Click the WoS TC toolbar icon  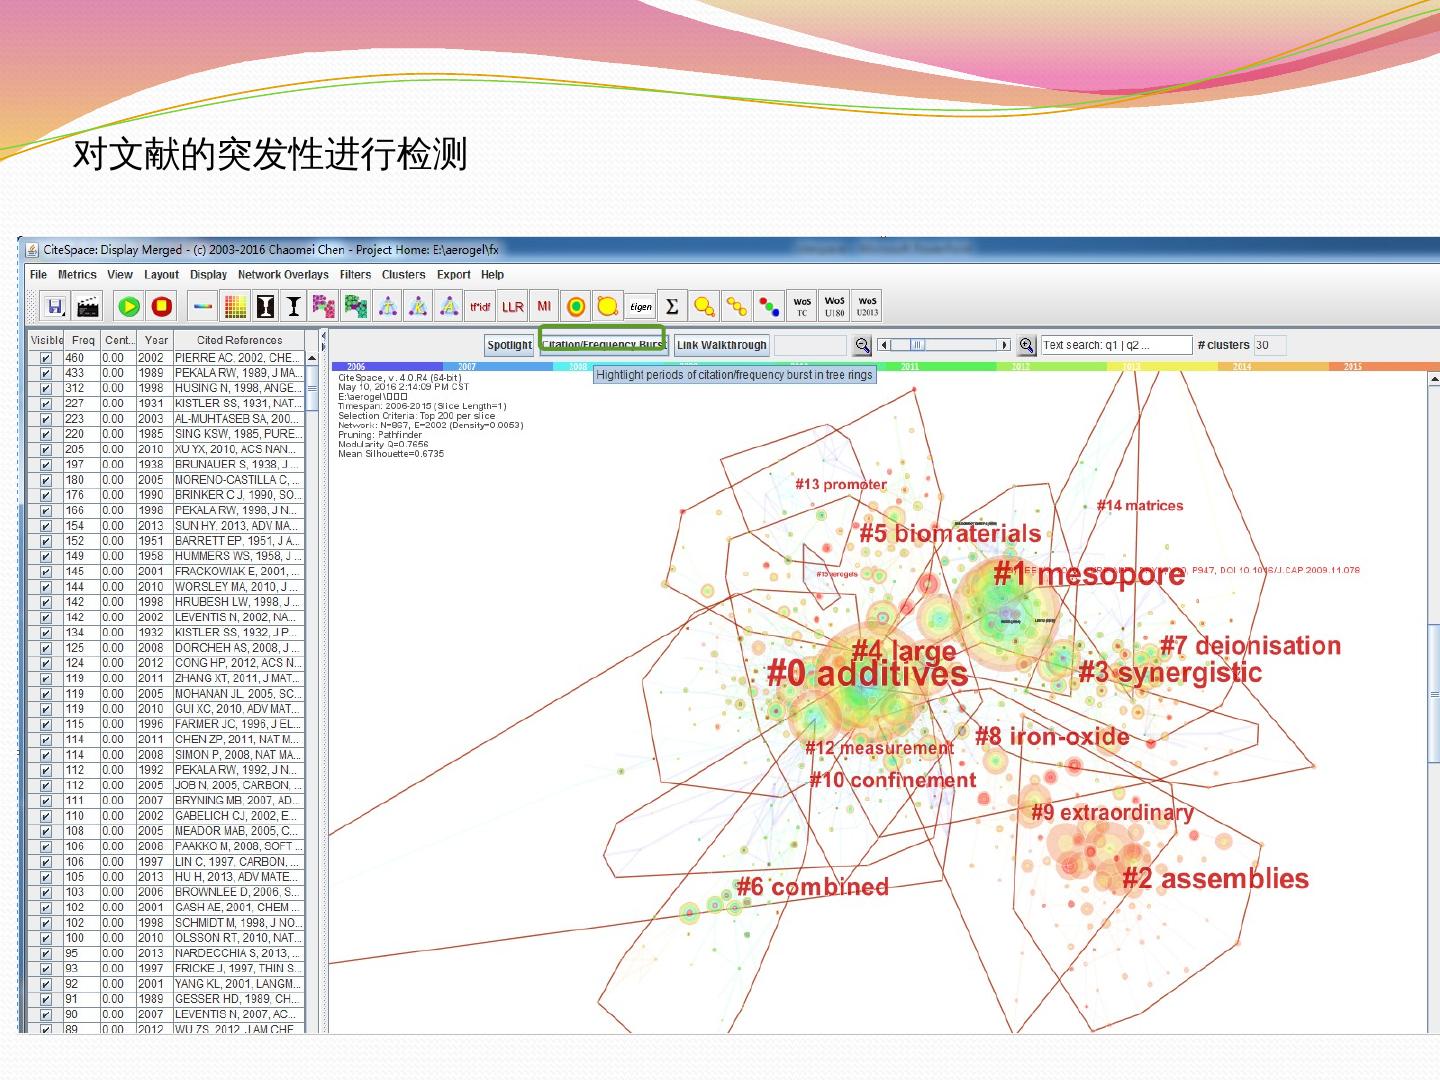point(802,306)
